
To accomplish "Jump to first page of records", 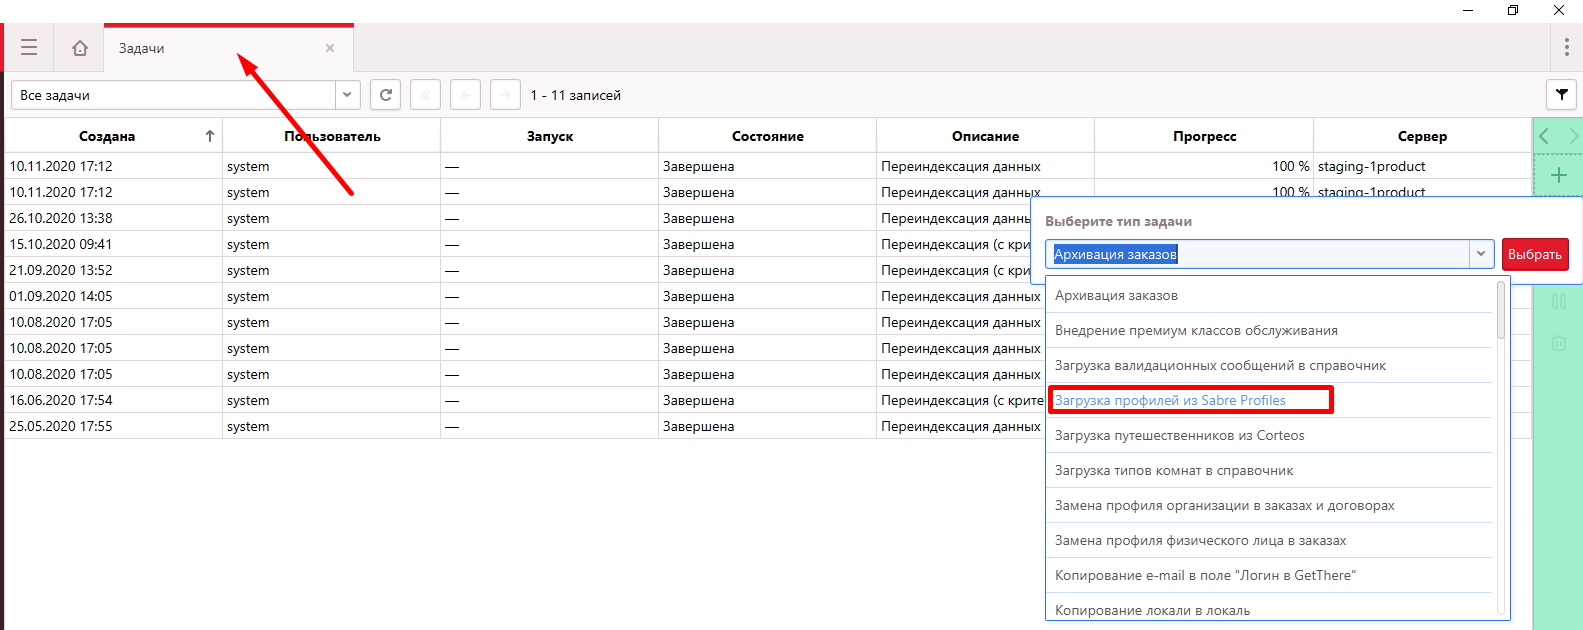I will pyautogui.click(x=425, y=95).
